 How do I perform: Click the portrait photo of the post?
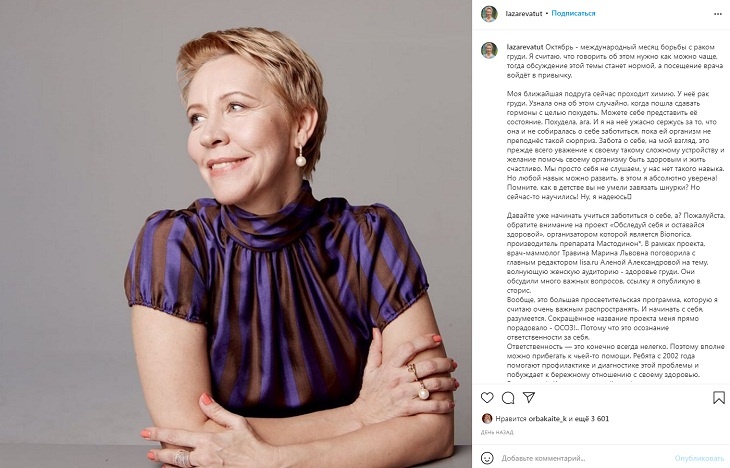pos(235,234)
